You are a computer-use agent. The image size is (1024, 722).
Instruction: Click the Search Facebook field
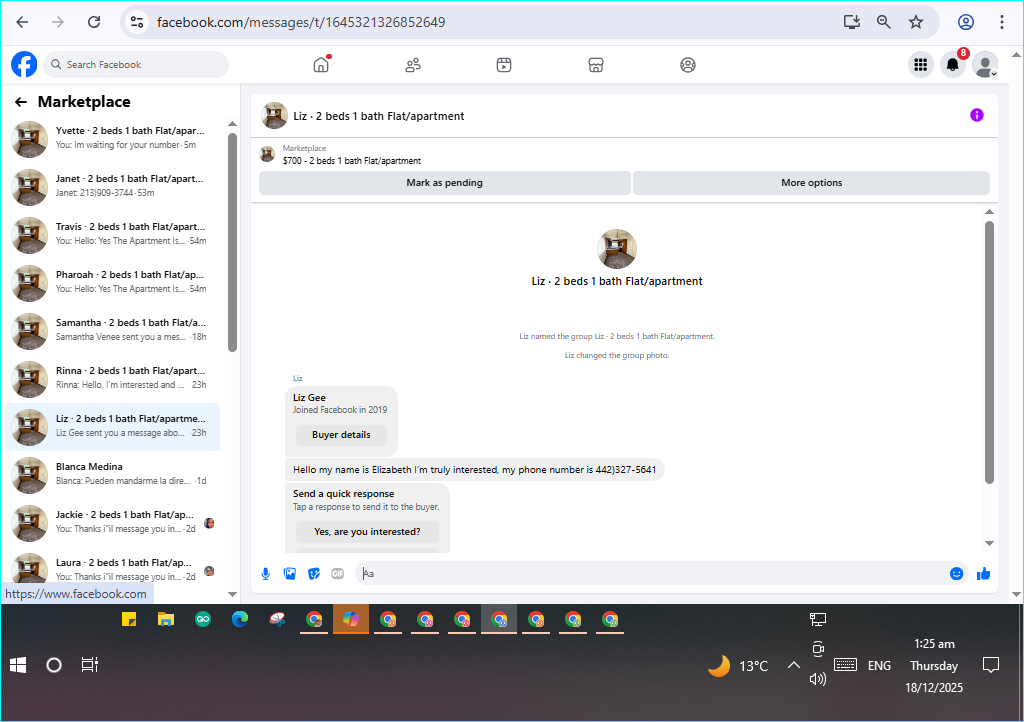(137, 65)
